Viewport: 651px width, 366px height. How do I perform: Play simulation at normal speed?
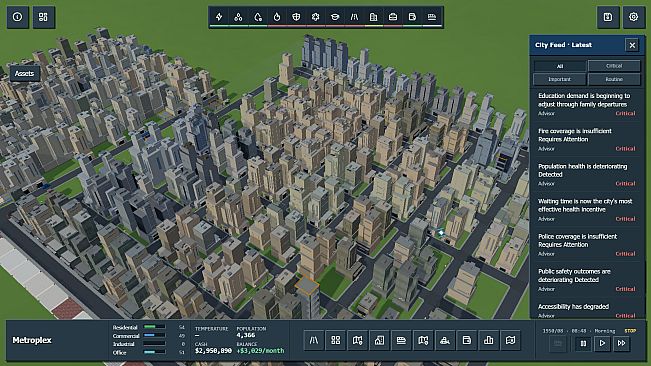tap(602, 344)
